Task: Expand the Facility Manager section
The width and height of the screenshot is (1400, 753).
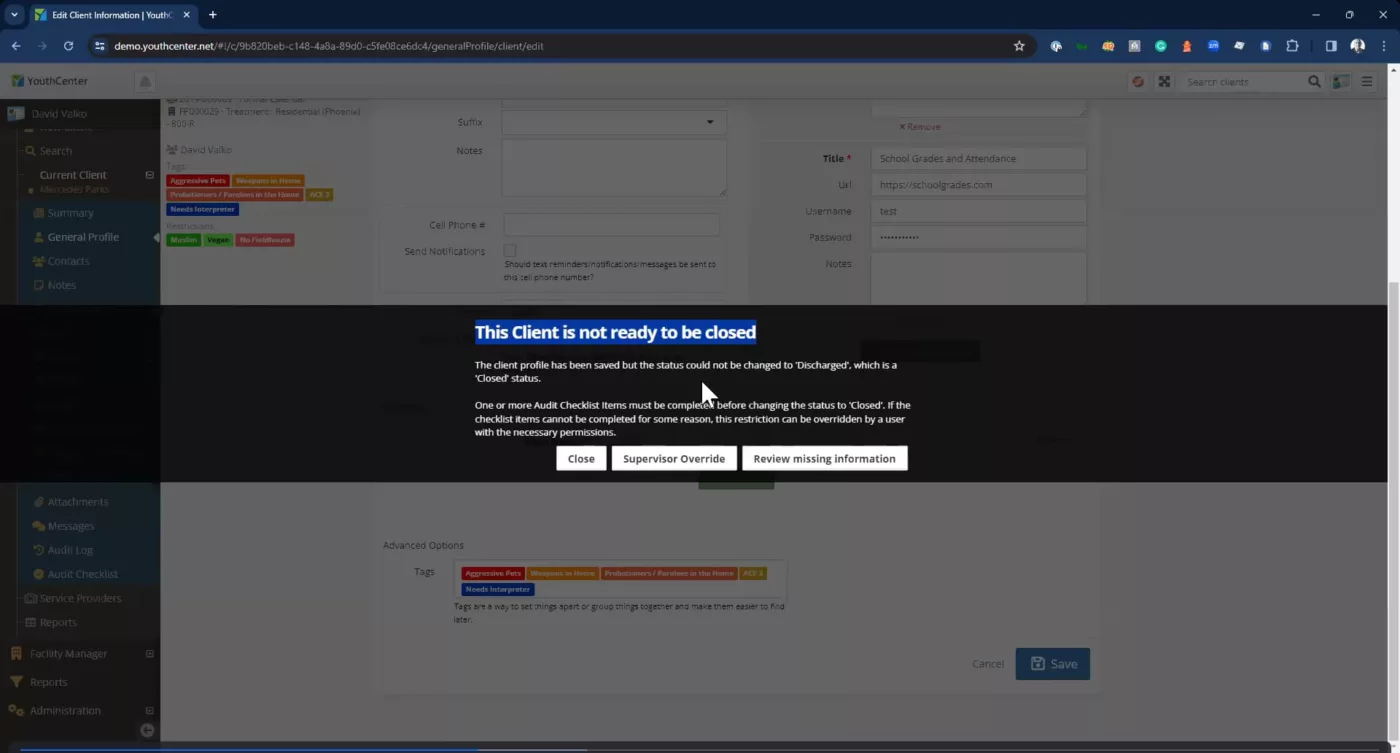Action: point(150,654)
